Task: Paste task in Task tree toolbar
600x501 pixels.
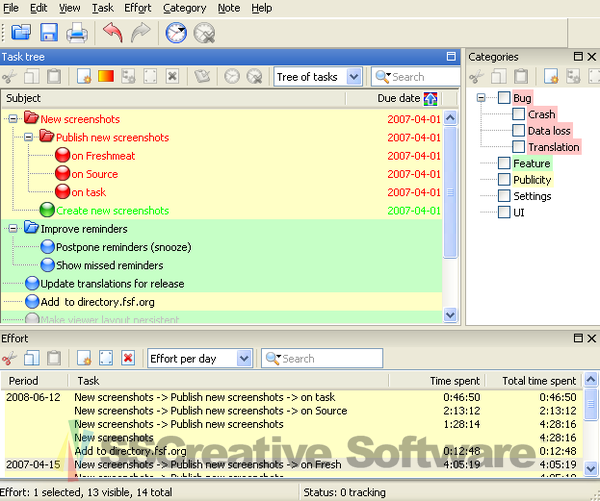Action: coord(54,77)
